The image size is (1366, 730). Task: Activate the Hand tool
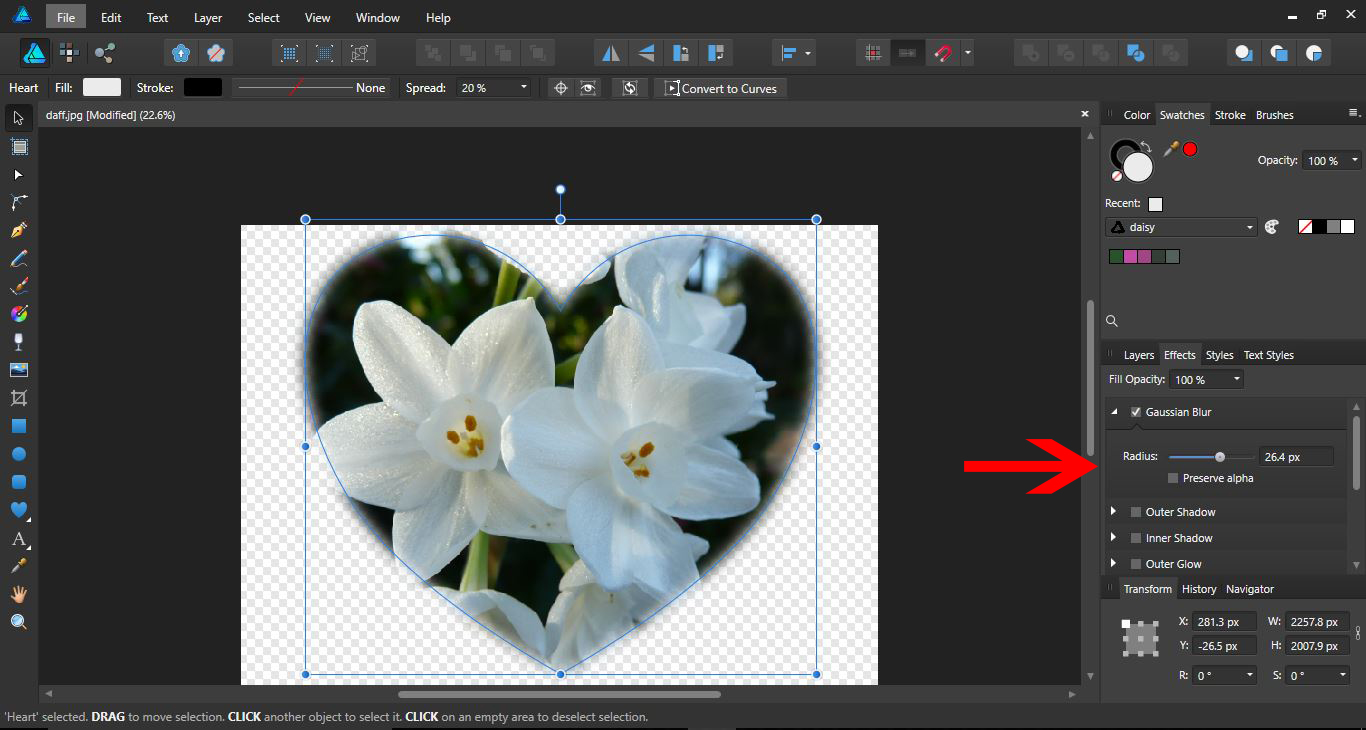click(x=18, y=593)
